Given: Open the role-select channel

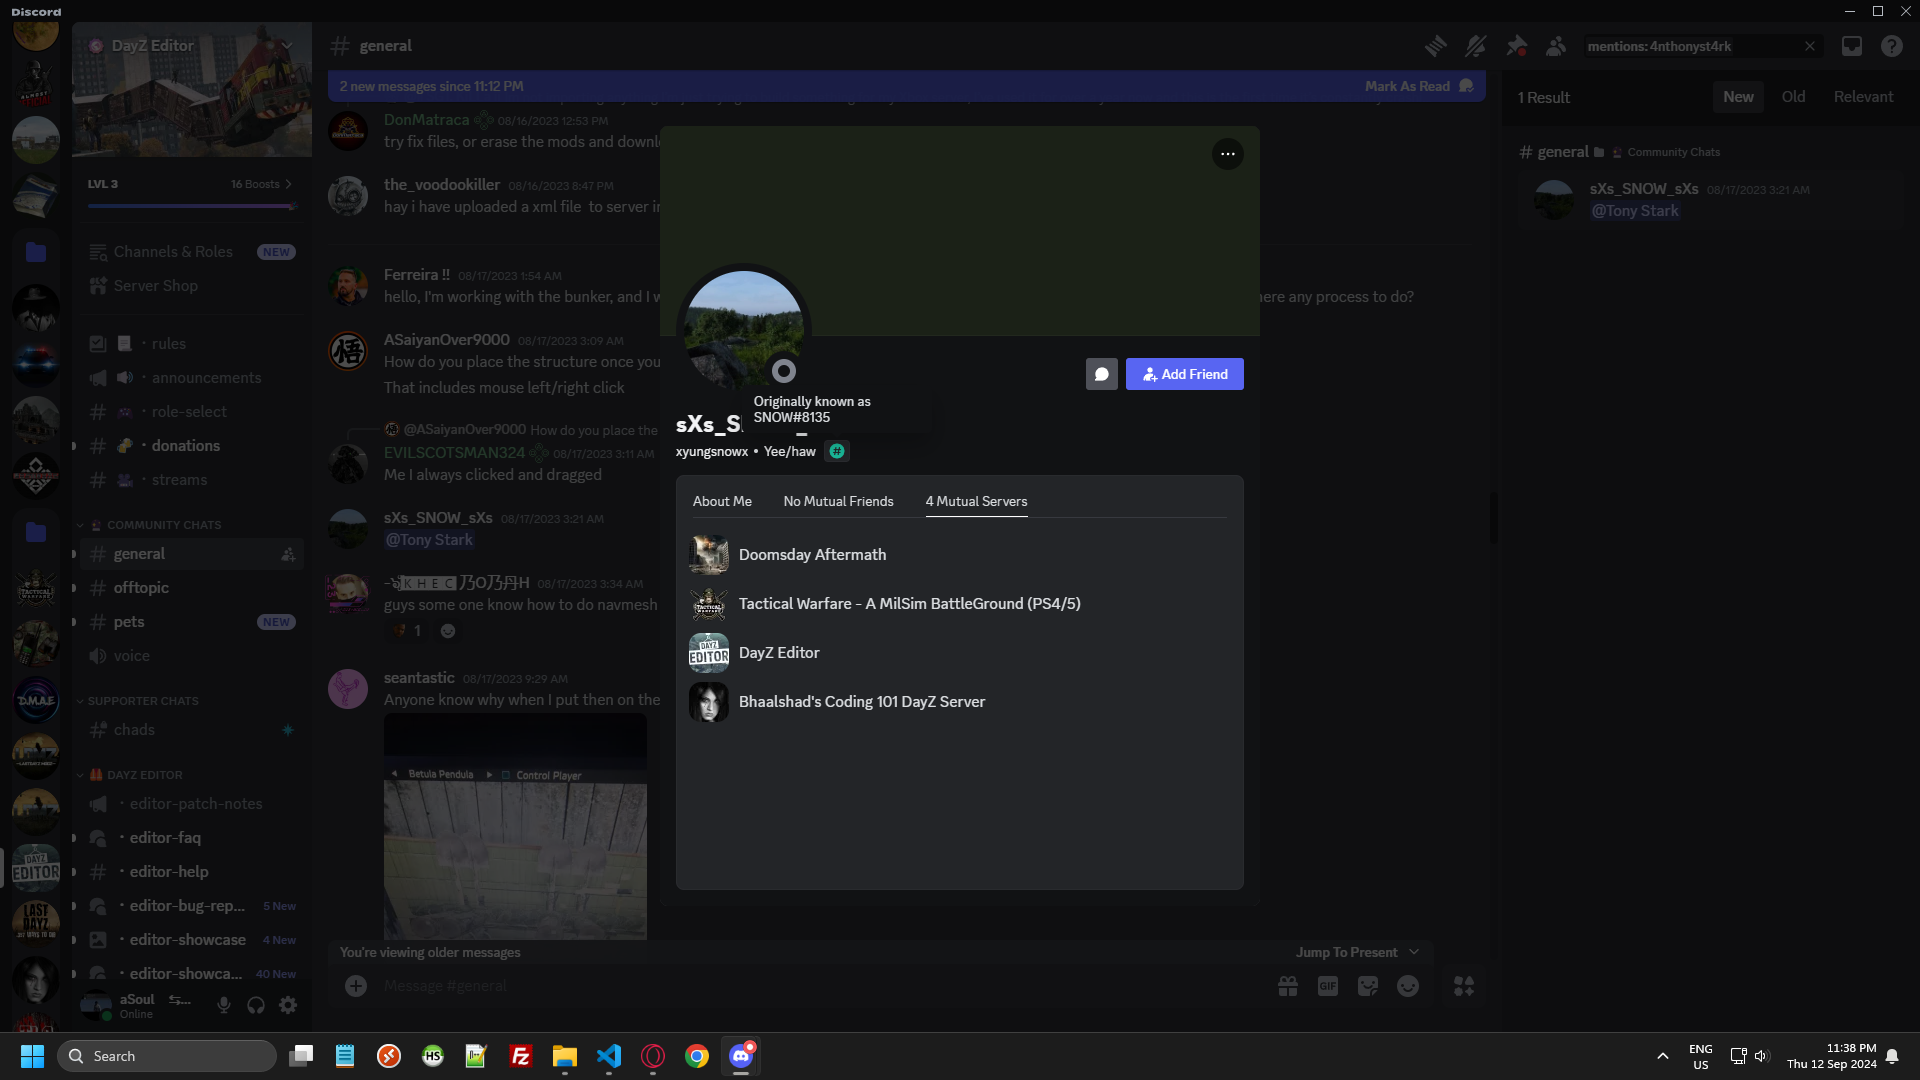Looking at the screenshot, I should [x=192, y=412].
